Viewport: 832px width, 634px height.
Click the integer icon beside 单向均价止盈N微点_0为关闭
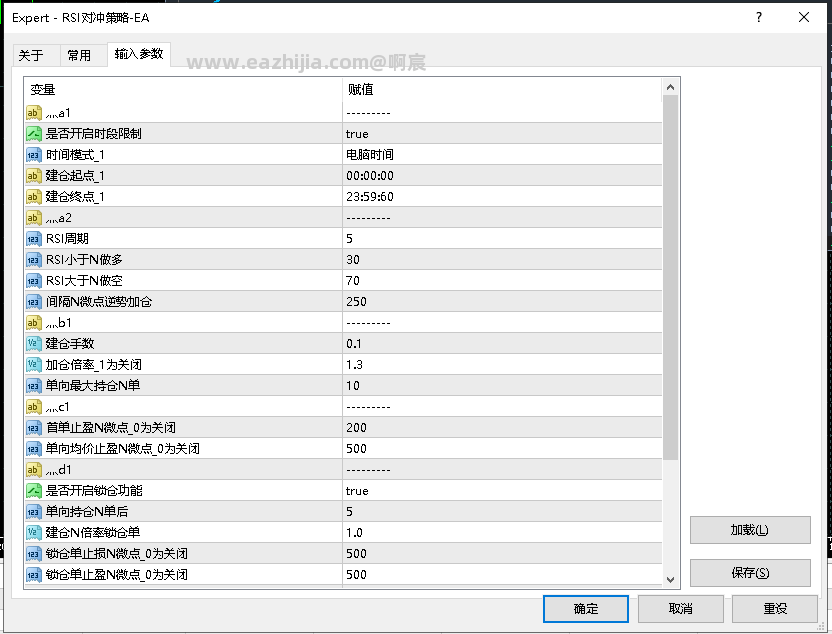[33, 449]
